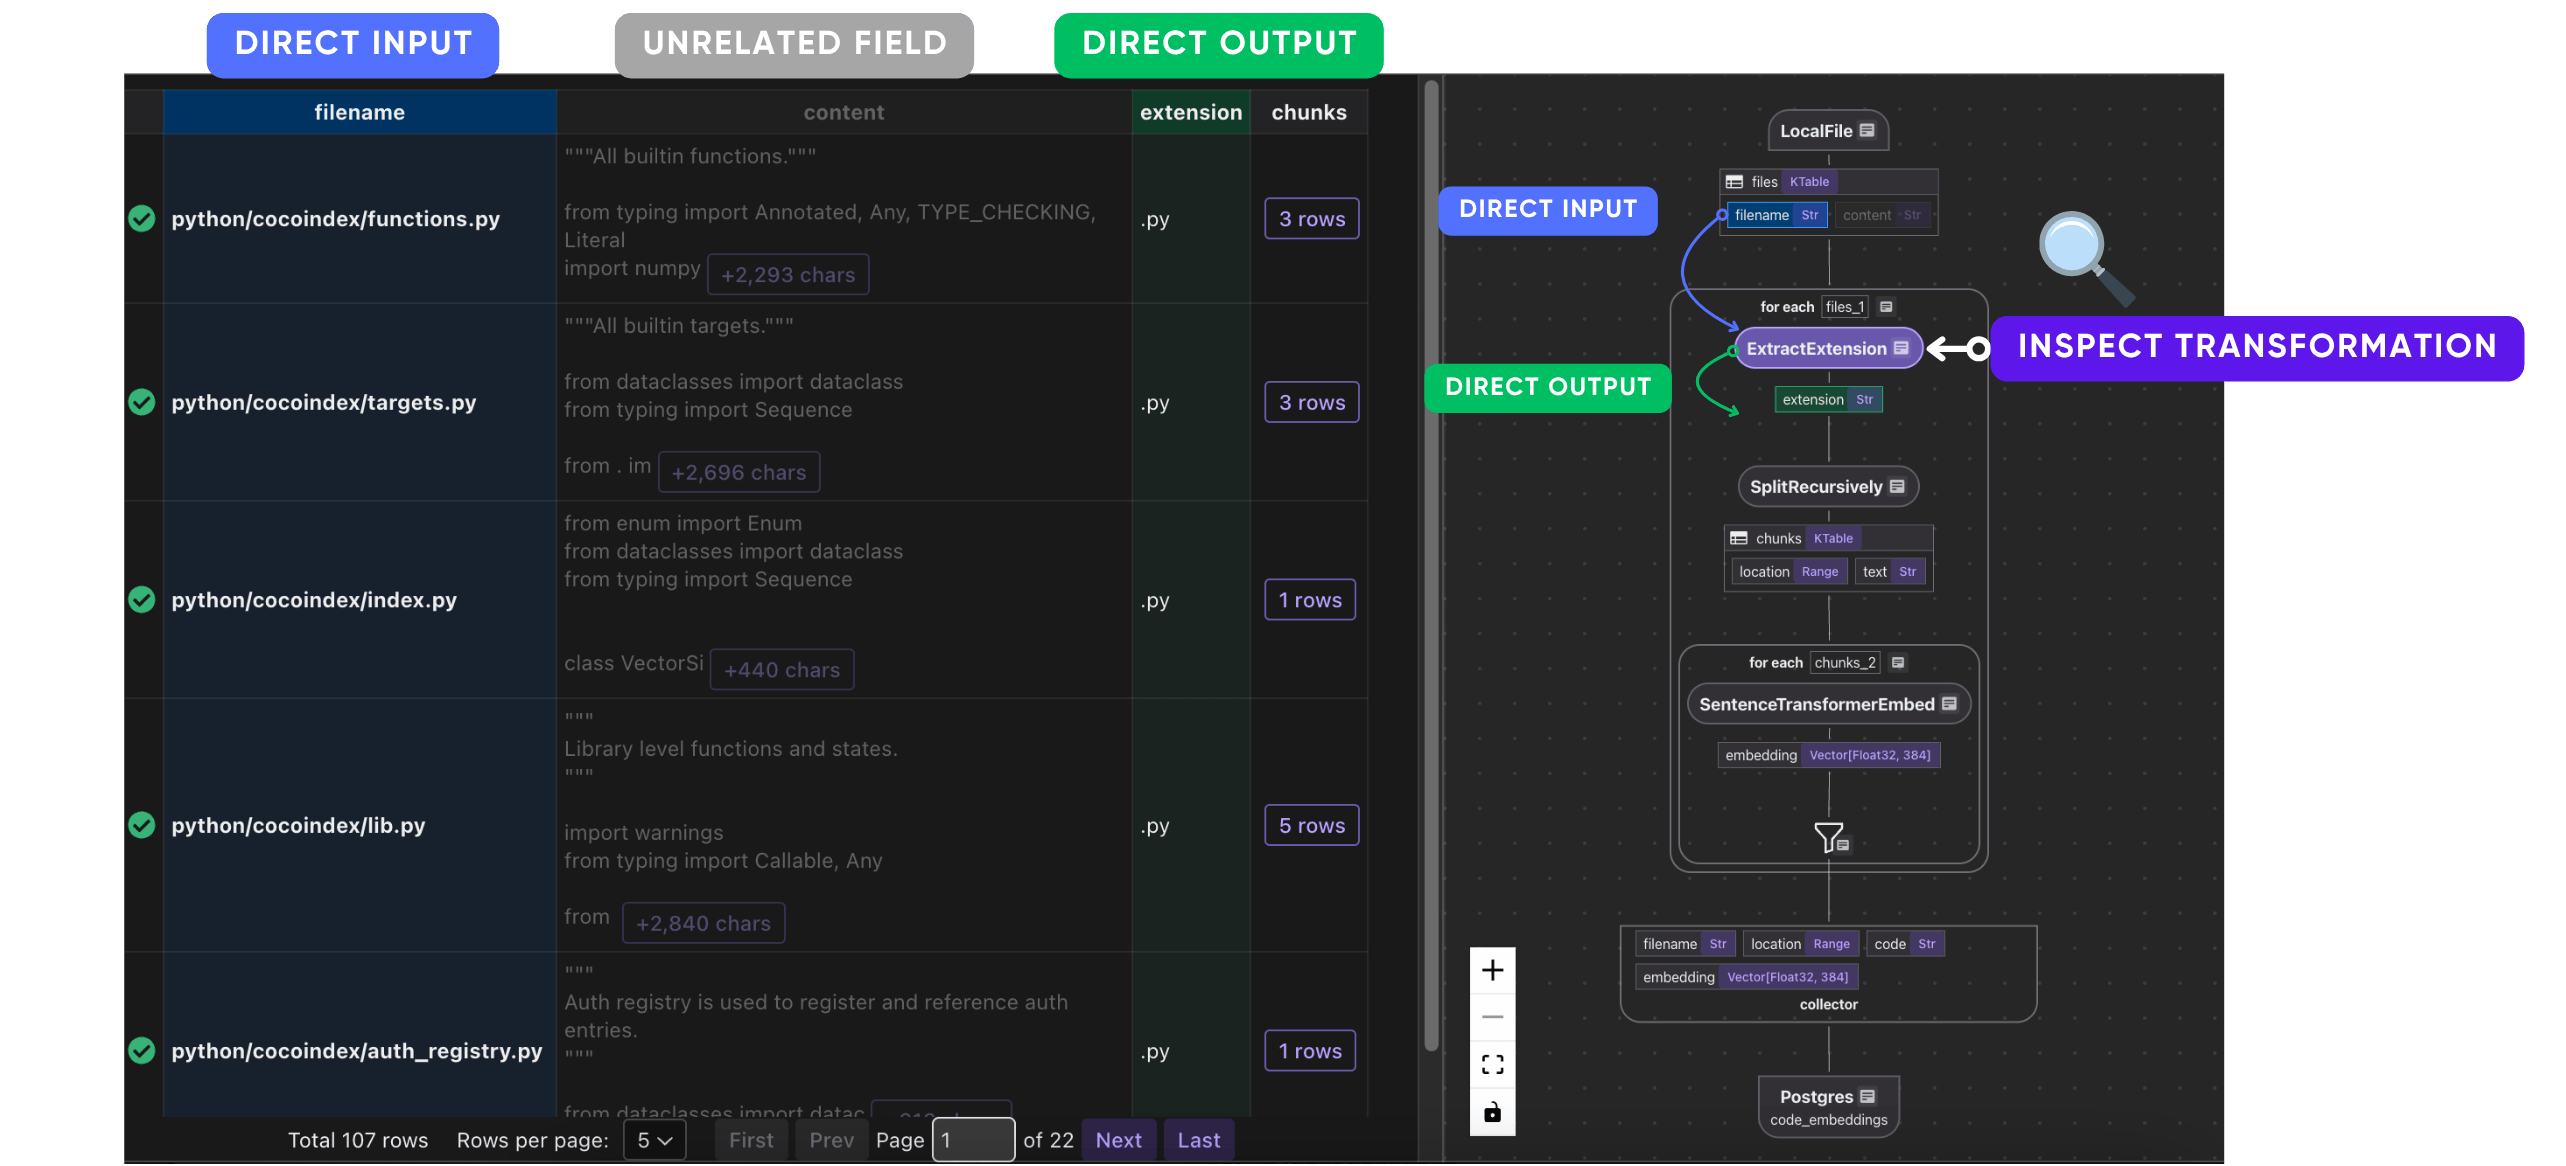
Task: Expand +2,840 chars in lib.py content
Action: click(704, 923)
